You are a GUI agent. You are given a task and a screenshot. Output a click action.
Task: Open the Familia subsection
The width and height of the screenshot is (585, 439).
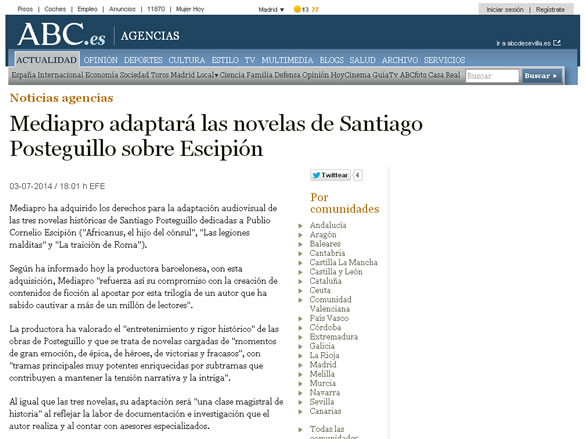click(259, 75)
